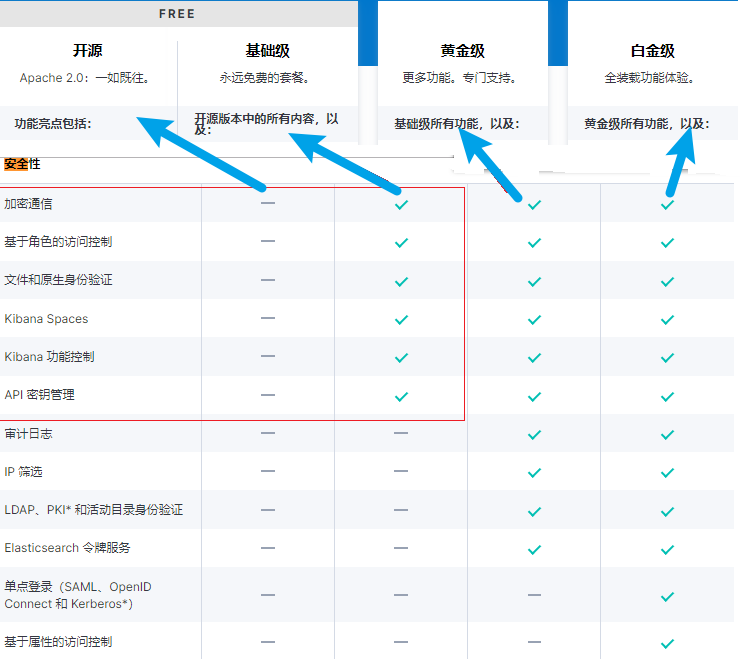Click the 加密通信 feature label
Screen dimensions: 741x659
[29, 204]
